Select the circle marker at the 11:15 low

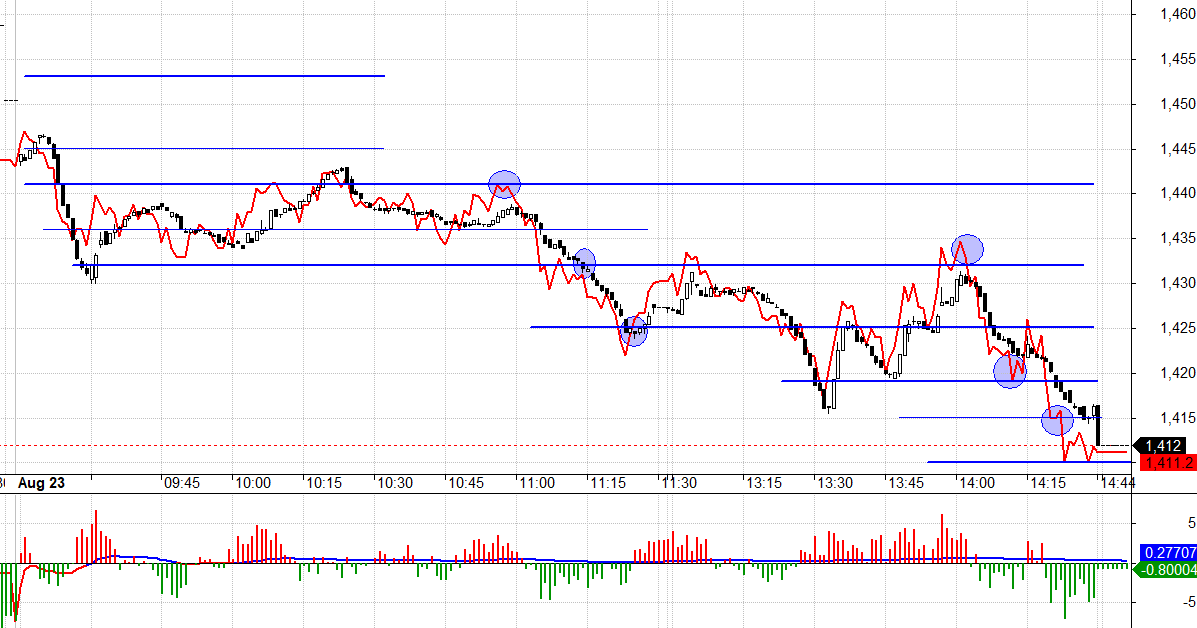click(x=633, y=331)
